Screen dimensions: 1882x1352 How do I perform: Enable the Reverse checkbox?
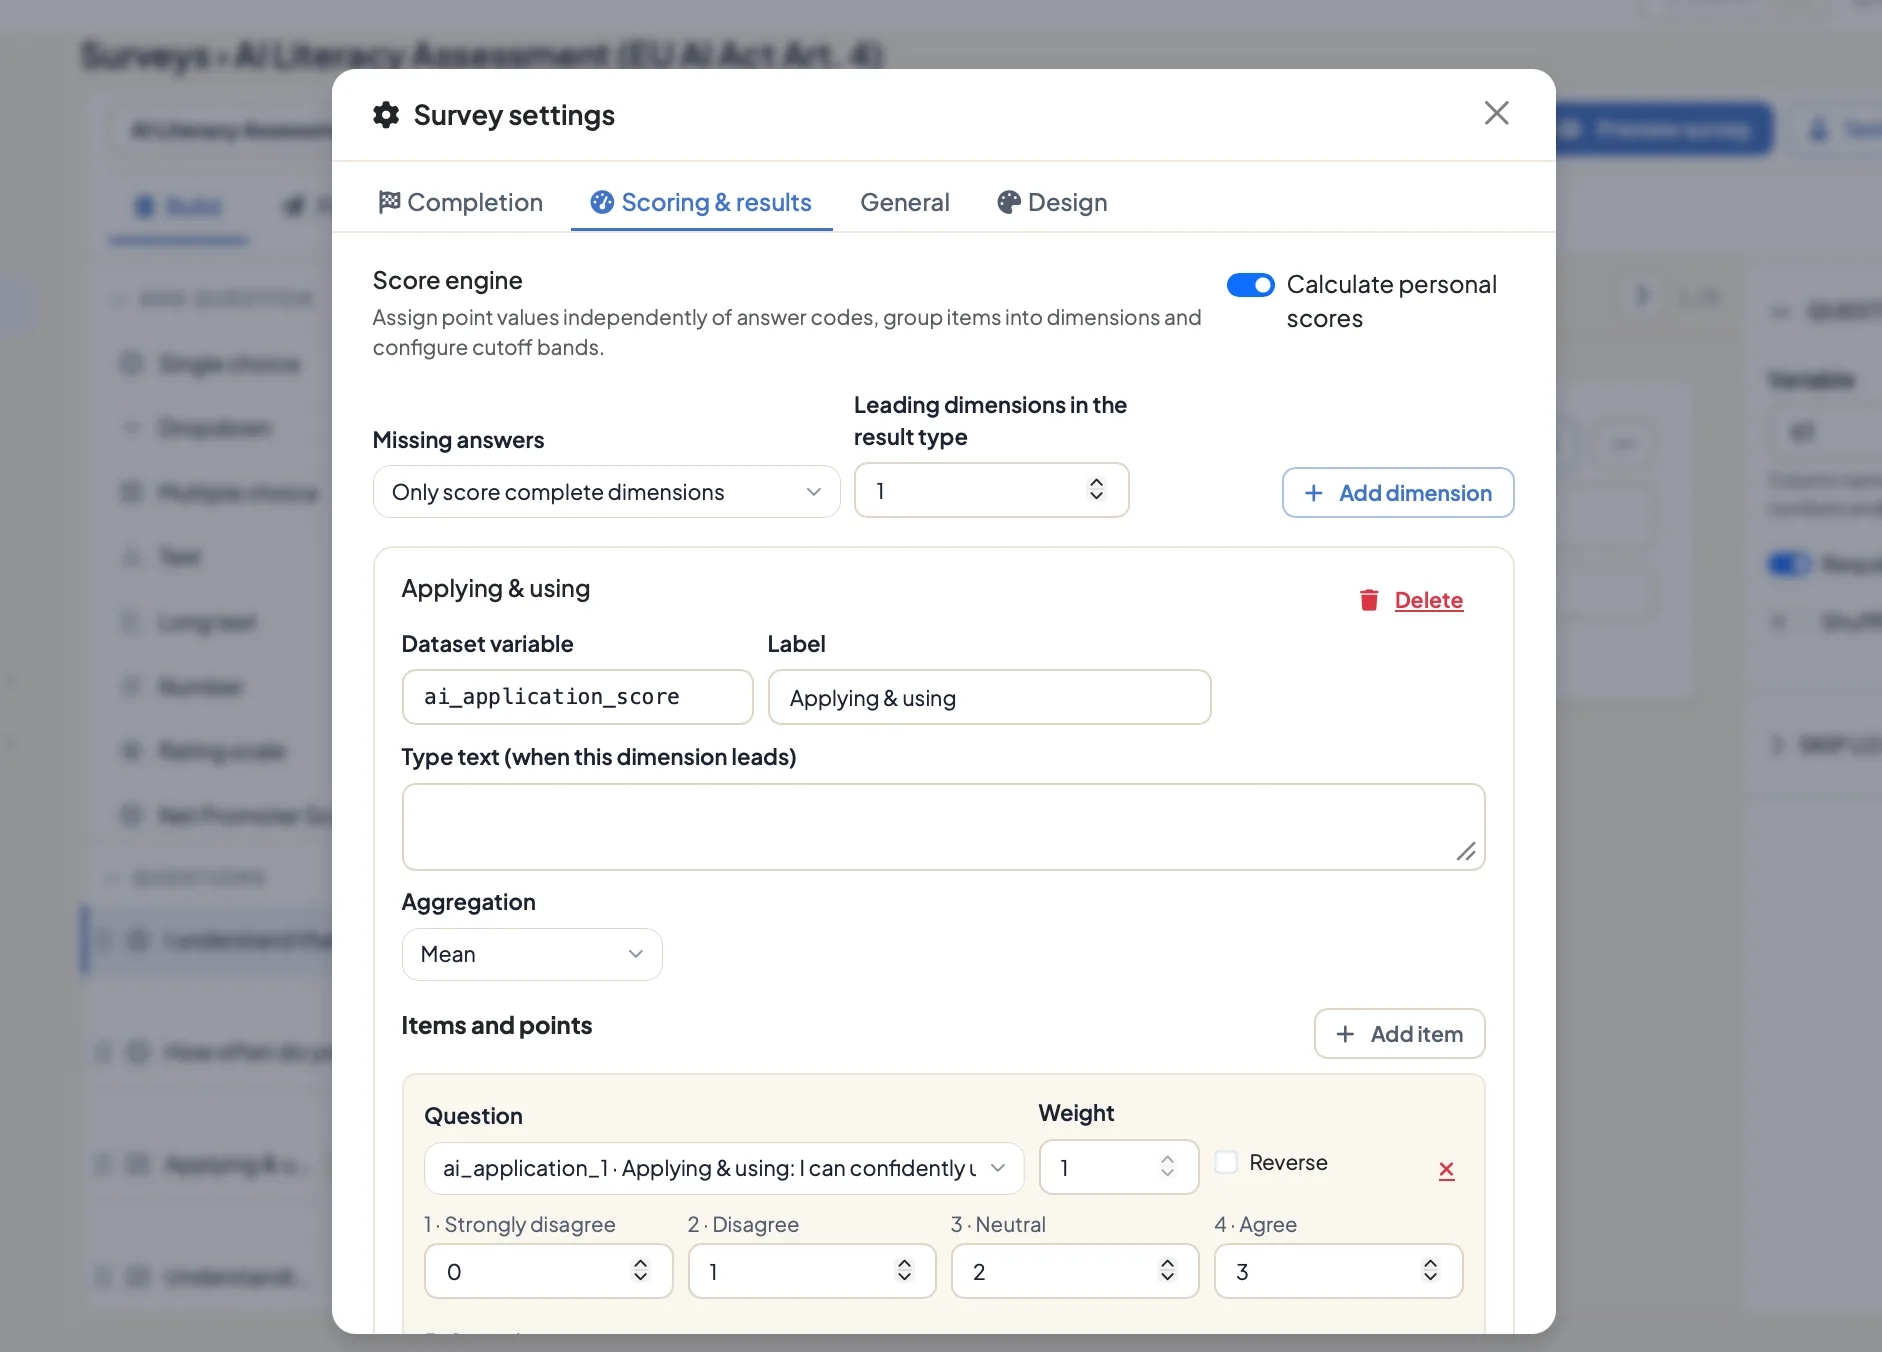click(x=1226, y=1162)
